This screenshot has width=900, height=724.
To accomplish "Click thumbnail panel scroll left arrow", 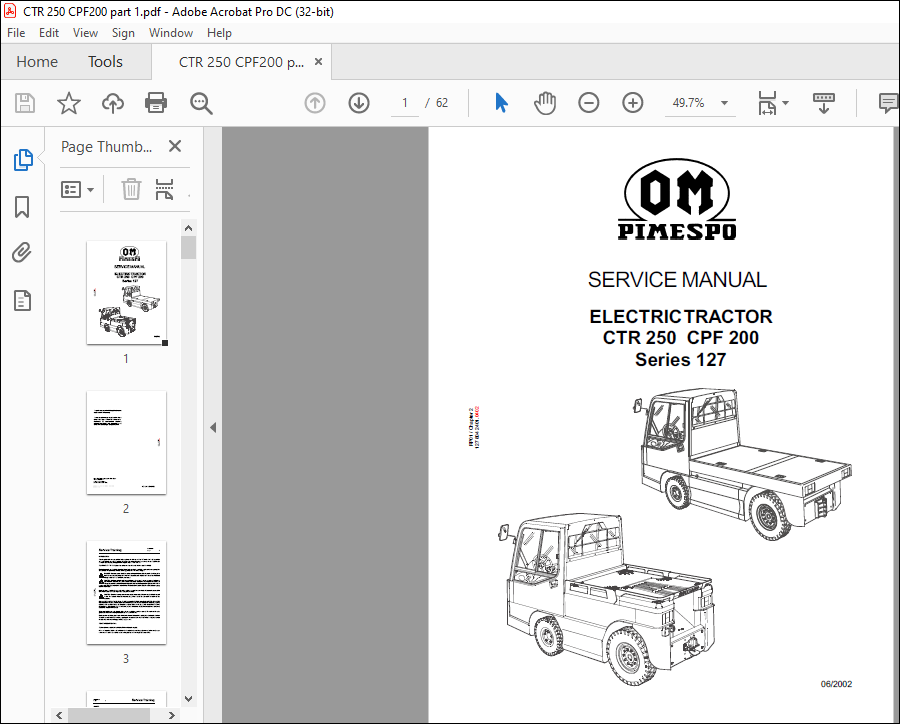I will (x=59, y=715).
